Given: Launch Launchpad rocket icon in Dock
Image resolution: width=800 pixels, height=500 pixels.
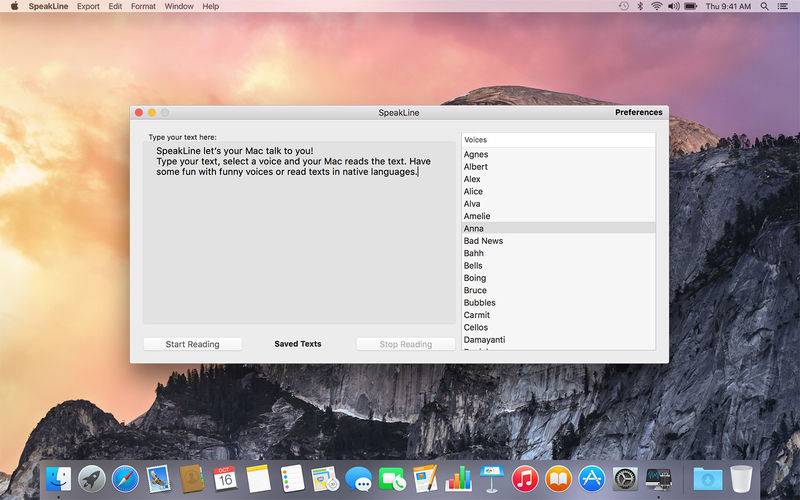Looking at the screenshot, I should coord(92,479).
